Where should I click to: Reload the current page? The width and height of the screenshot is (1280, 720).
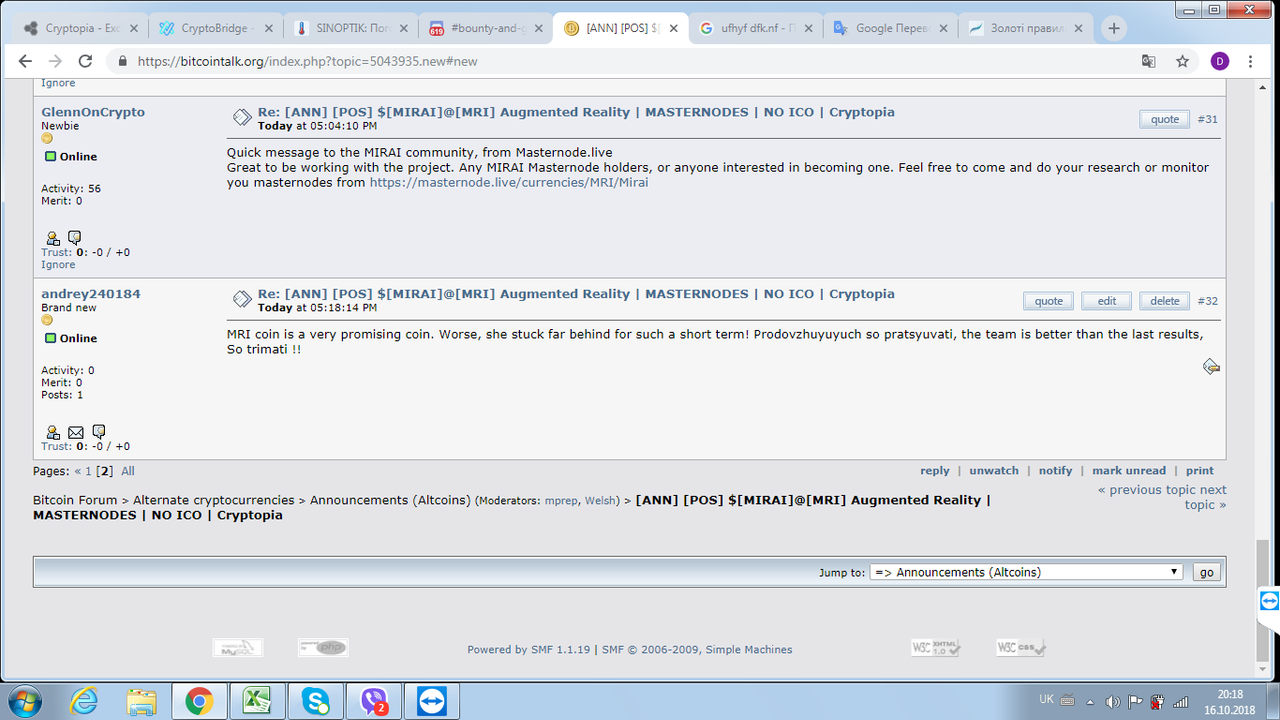pos(85,61)
